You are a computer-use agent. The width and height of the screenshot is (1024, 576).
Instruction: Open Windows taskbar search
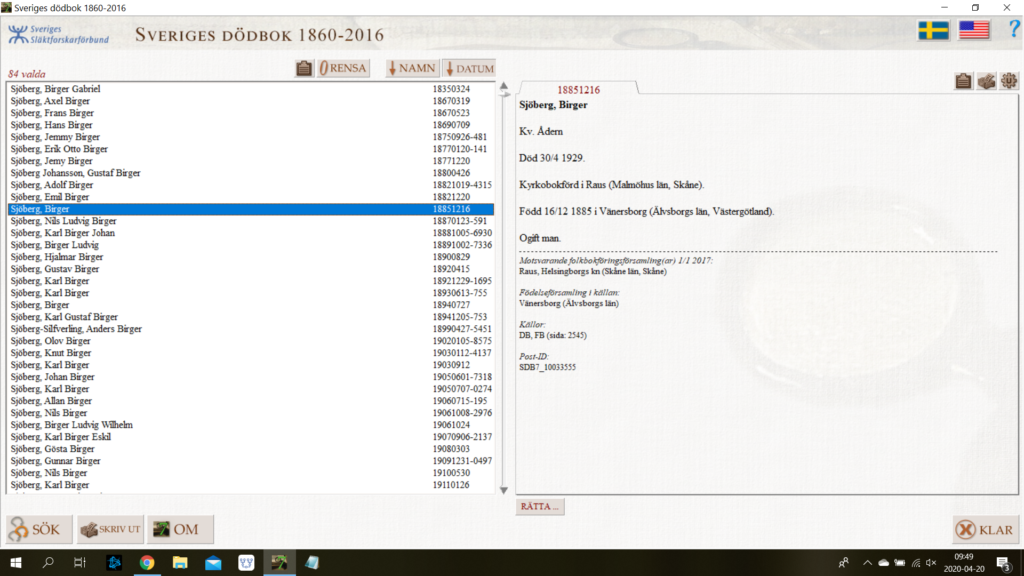coord(48,562)
